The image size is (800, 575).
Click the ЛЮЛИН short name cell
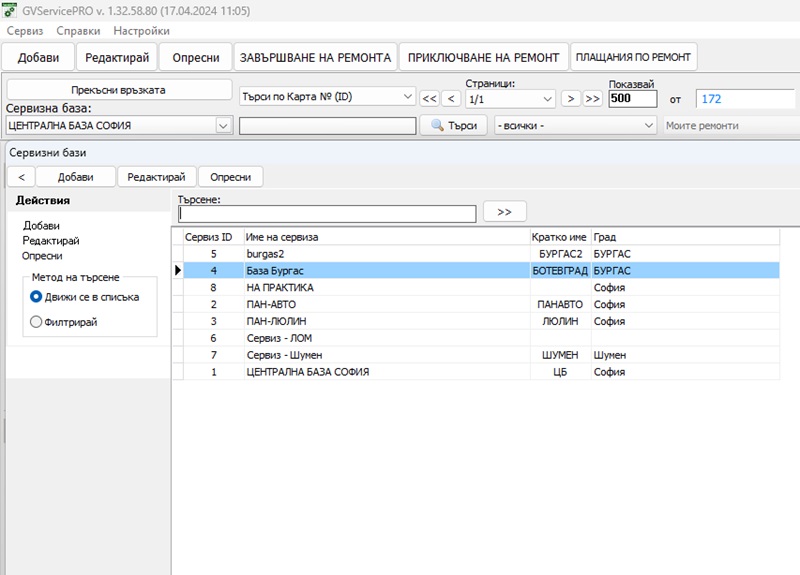[x=560, y=321]
